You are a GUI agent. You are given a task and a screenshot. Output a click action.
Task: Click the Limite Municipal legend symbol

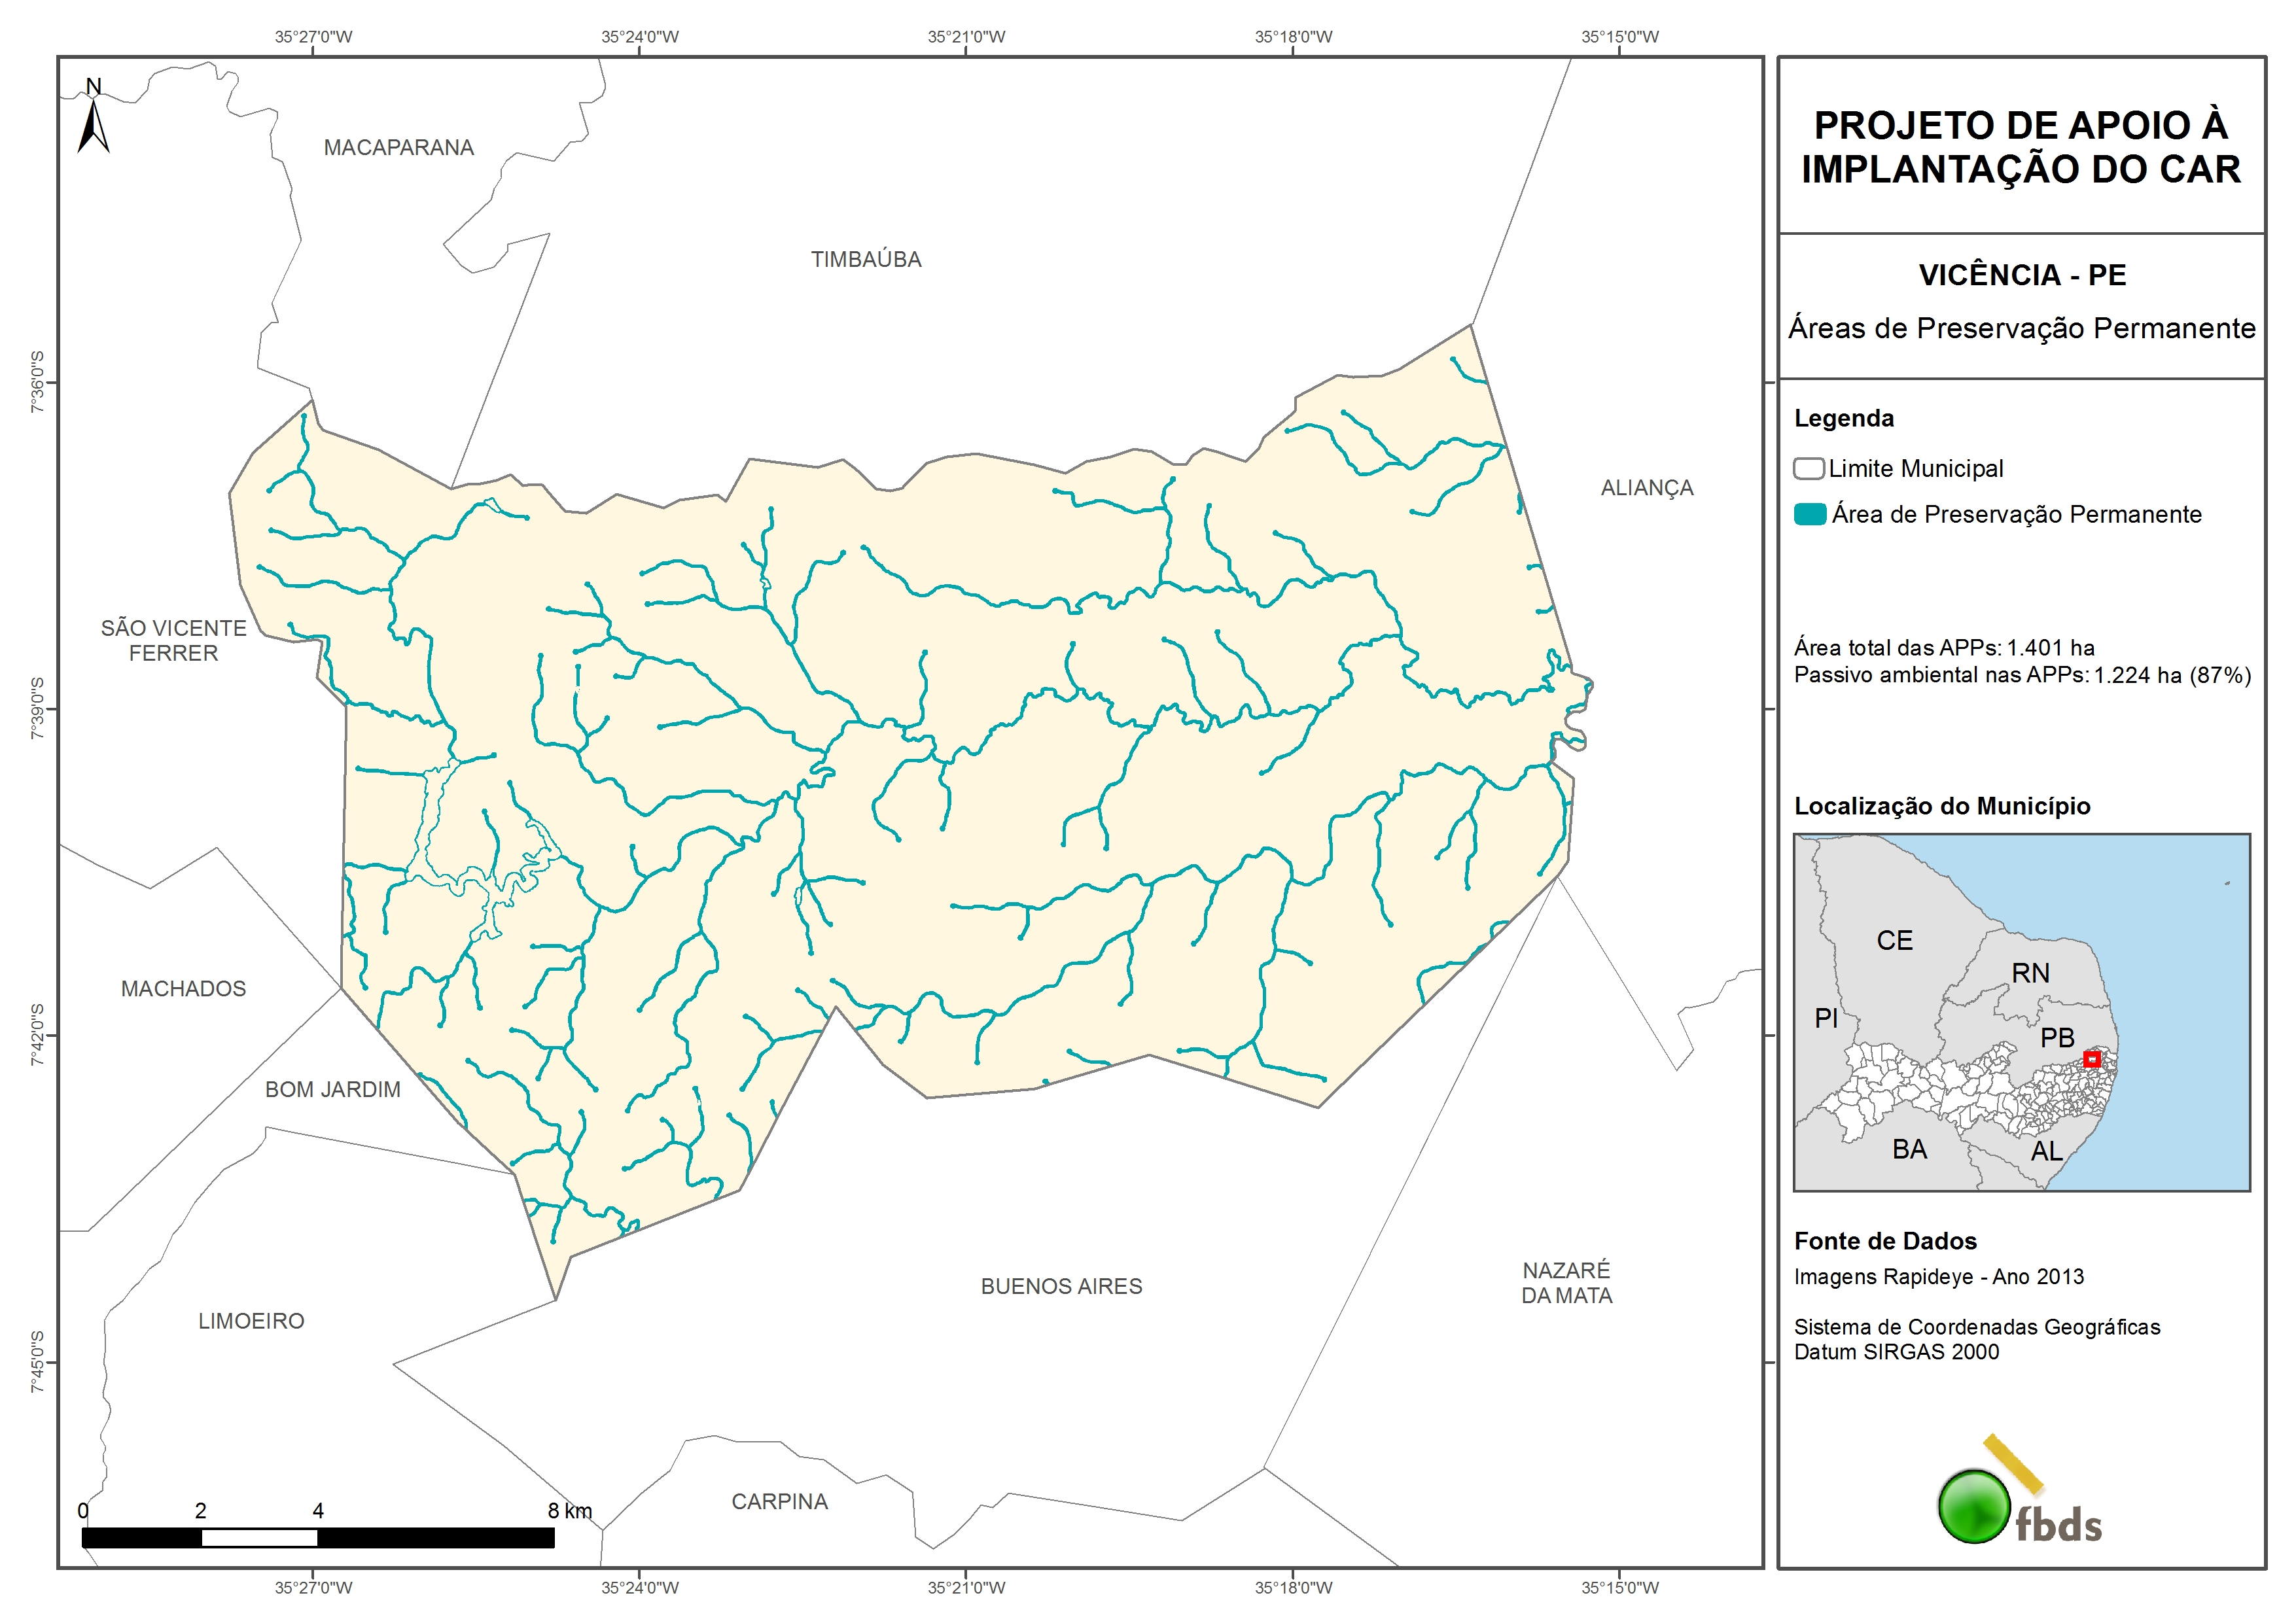point(1808,469)
